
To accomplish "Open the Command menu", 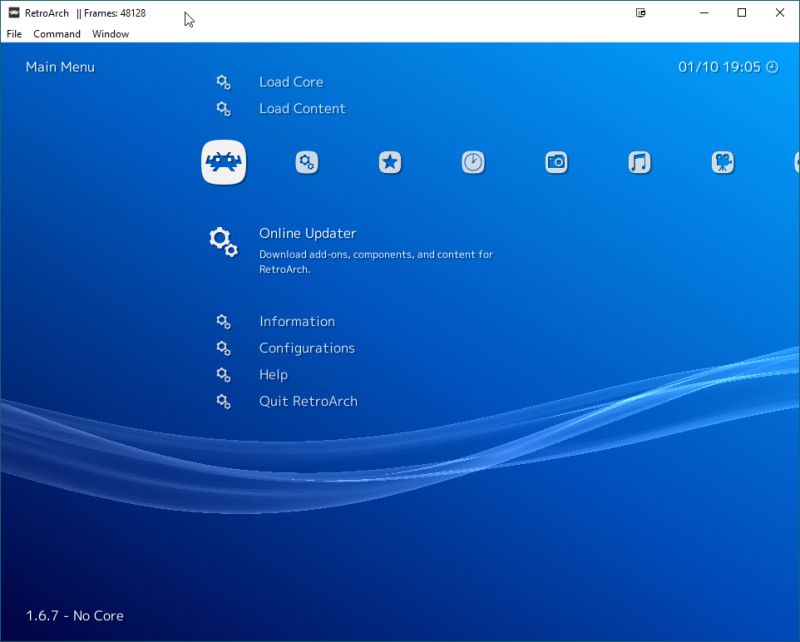I will [x=57, y=33].
